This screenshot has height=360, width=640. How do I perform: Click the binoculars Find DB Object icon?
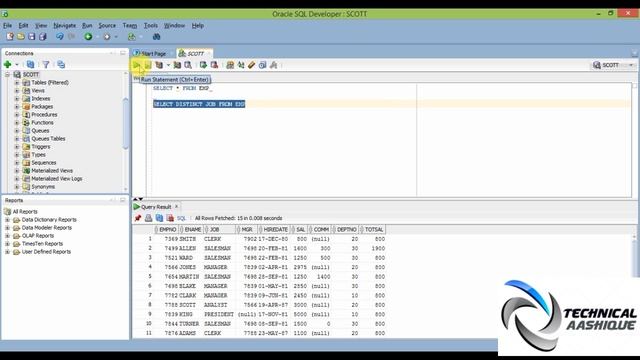pos(156,37)
